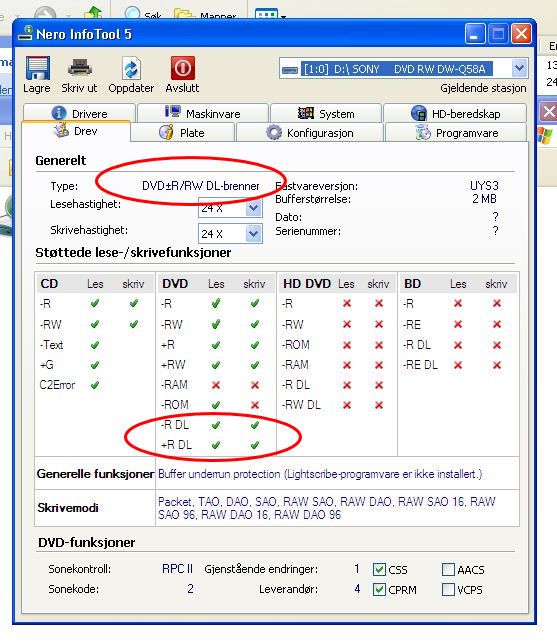Open the Drivere tab
The width and height of the screenshot is (557, 643).
tap(79, 113)
